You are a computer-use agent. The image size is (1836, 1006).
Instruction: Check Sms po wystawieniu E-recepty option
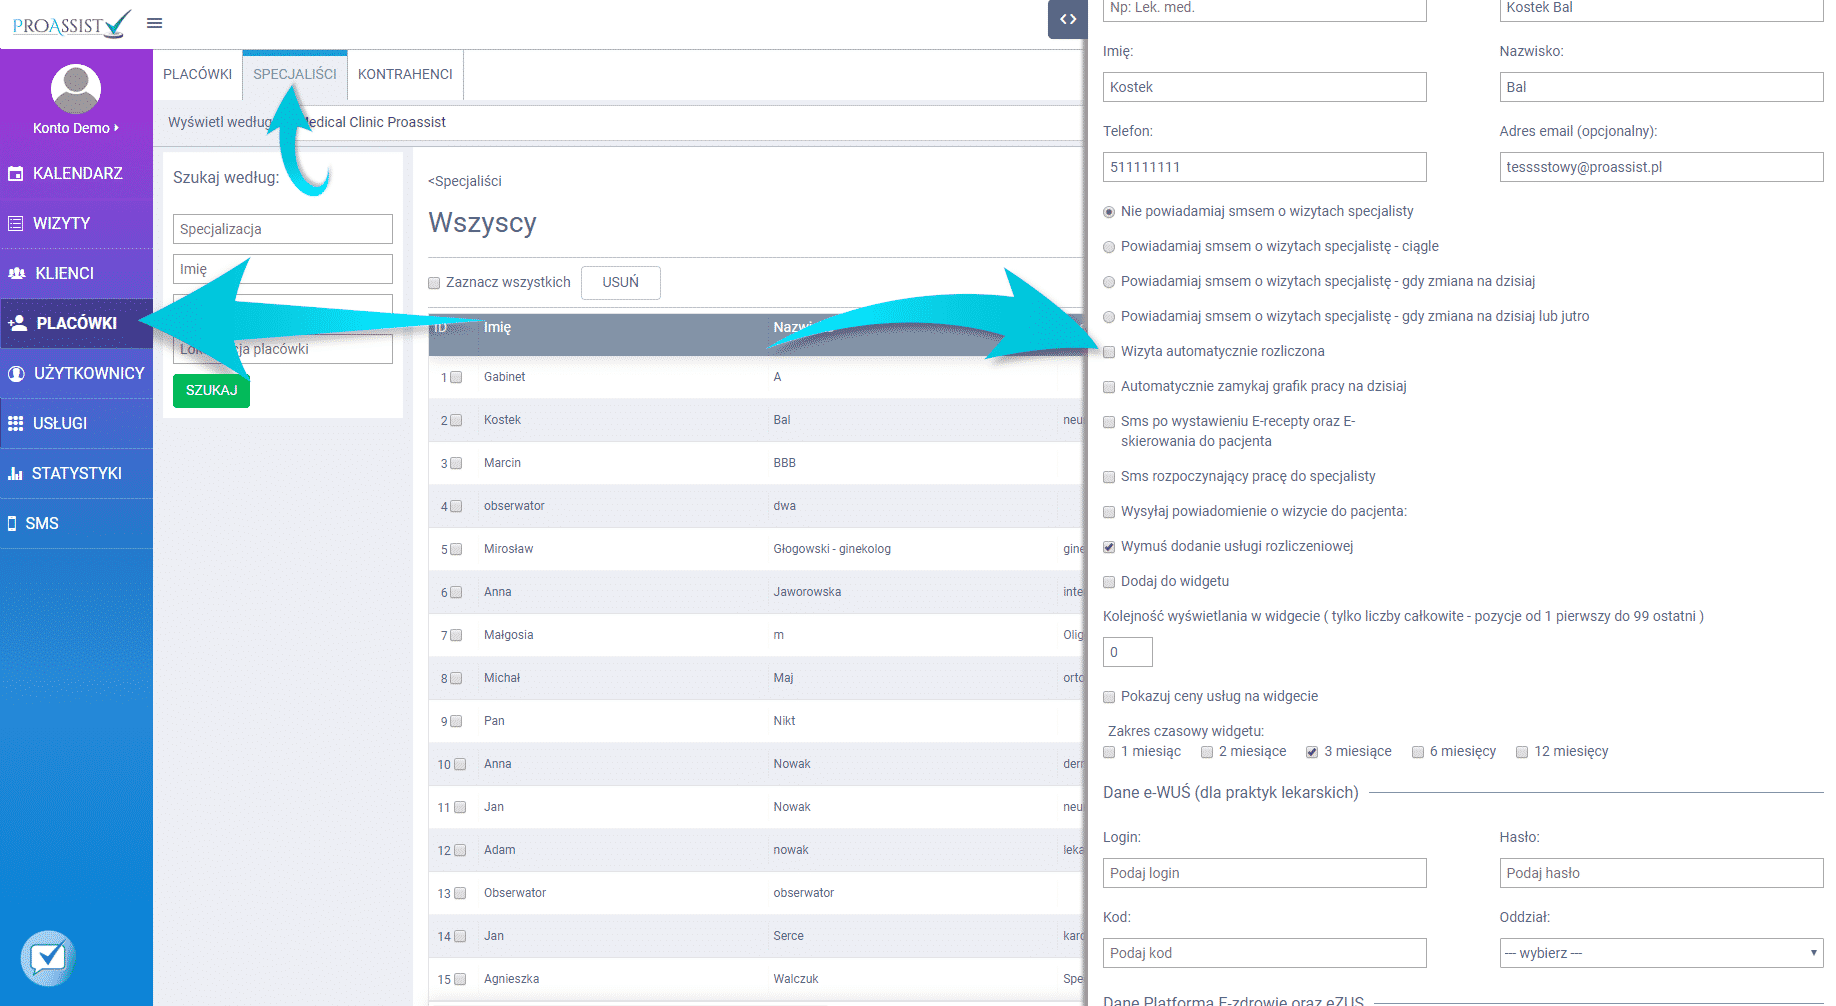coord(1109,422)
